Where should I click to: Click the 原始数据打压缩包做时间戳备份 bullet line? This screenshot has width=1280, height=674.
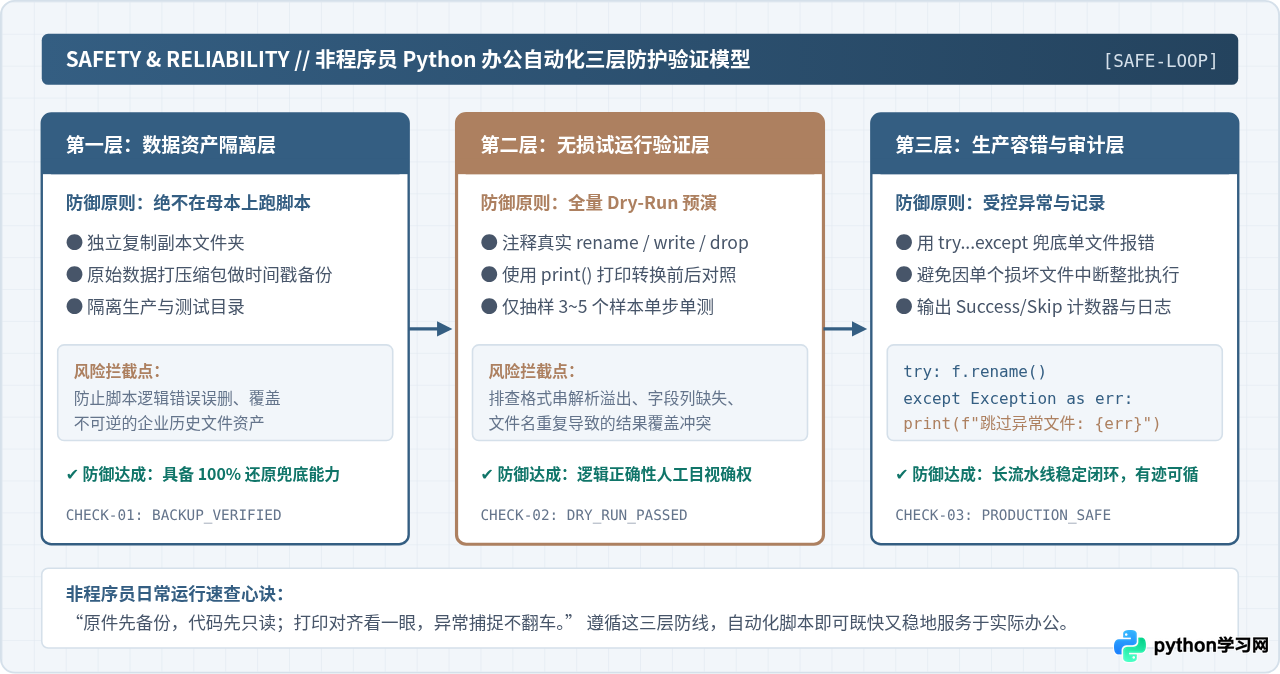[x=199, y=275]
